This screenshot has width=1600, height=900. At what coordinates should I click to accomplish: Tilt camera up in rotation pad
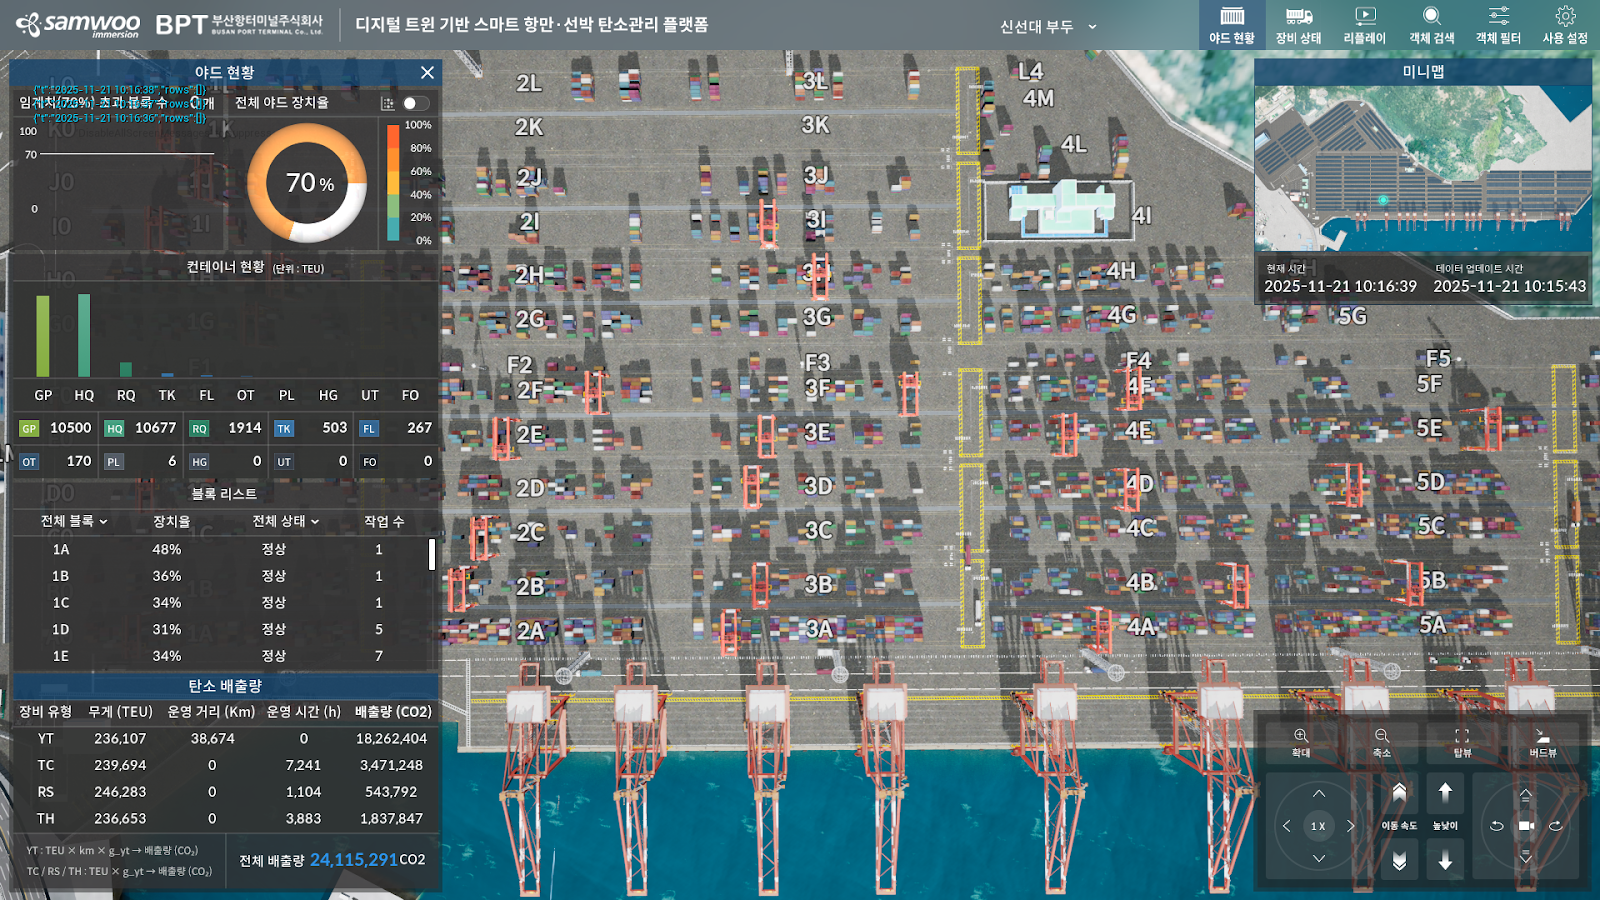coord(1526,794)
